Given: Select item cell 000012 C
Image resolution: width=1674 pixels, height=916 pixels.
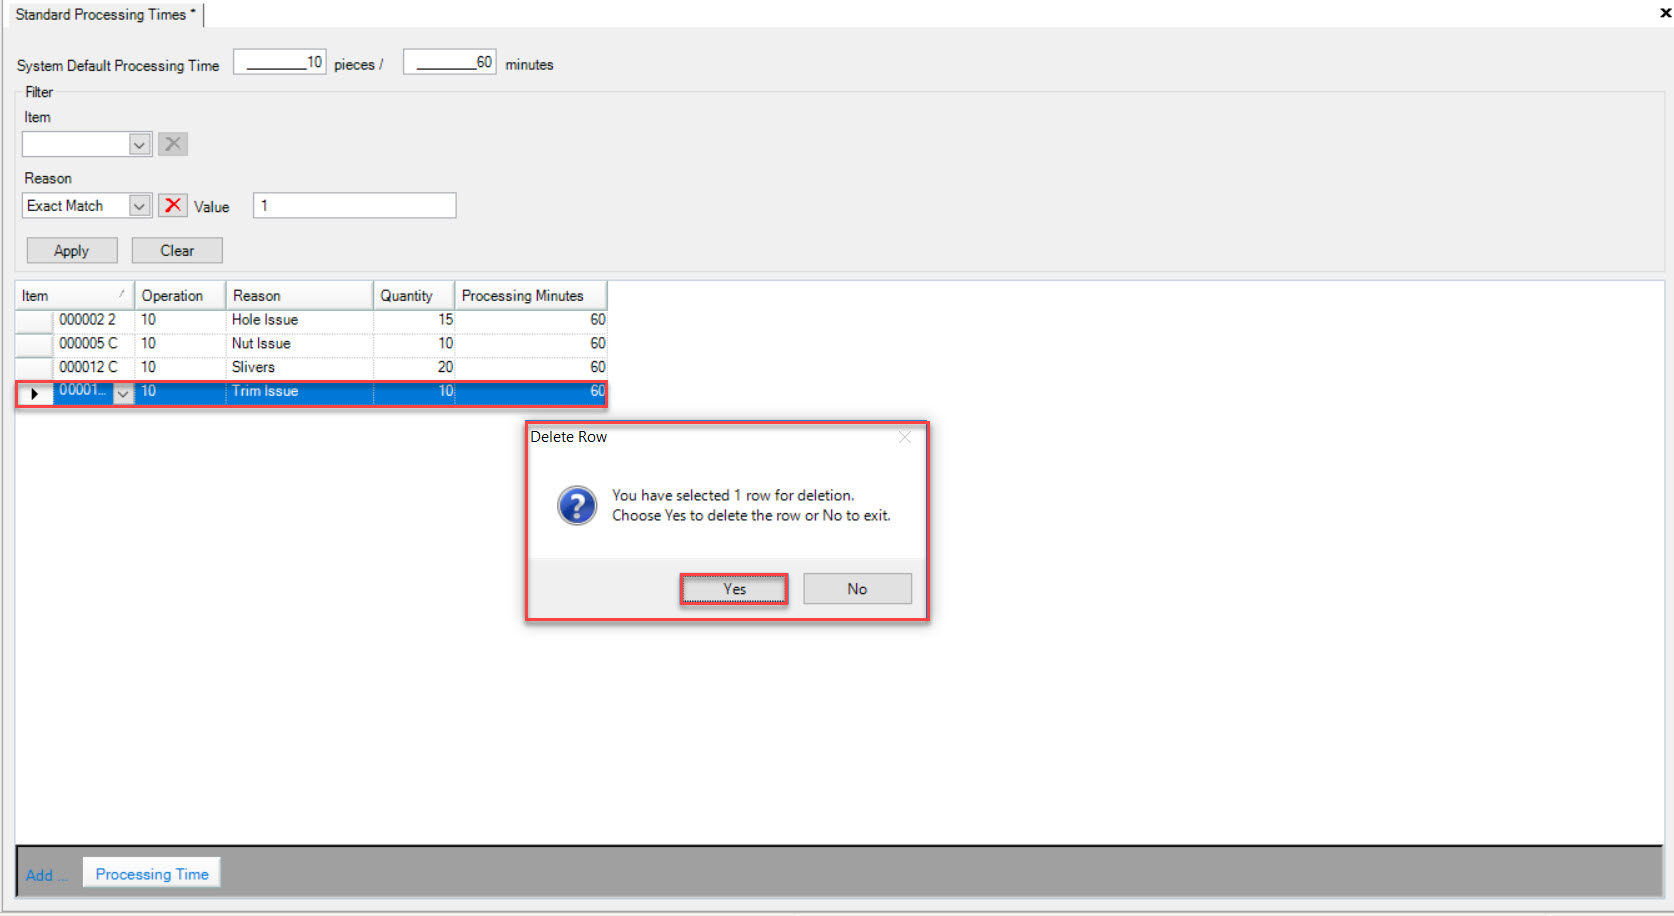Looking at the screenshot, I should pyautogui.click(x=94, y=367).
